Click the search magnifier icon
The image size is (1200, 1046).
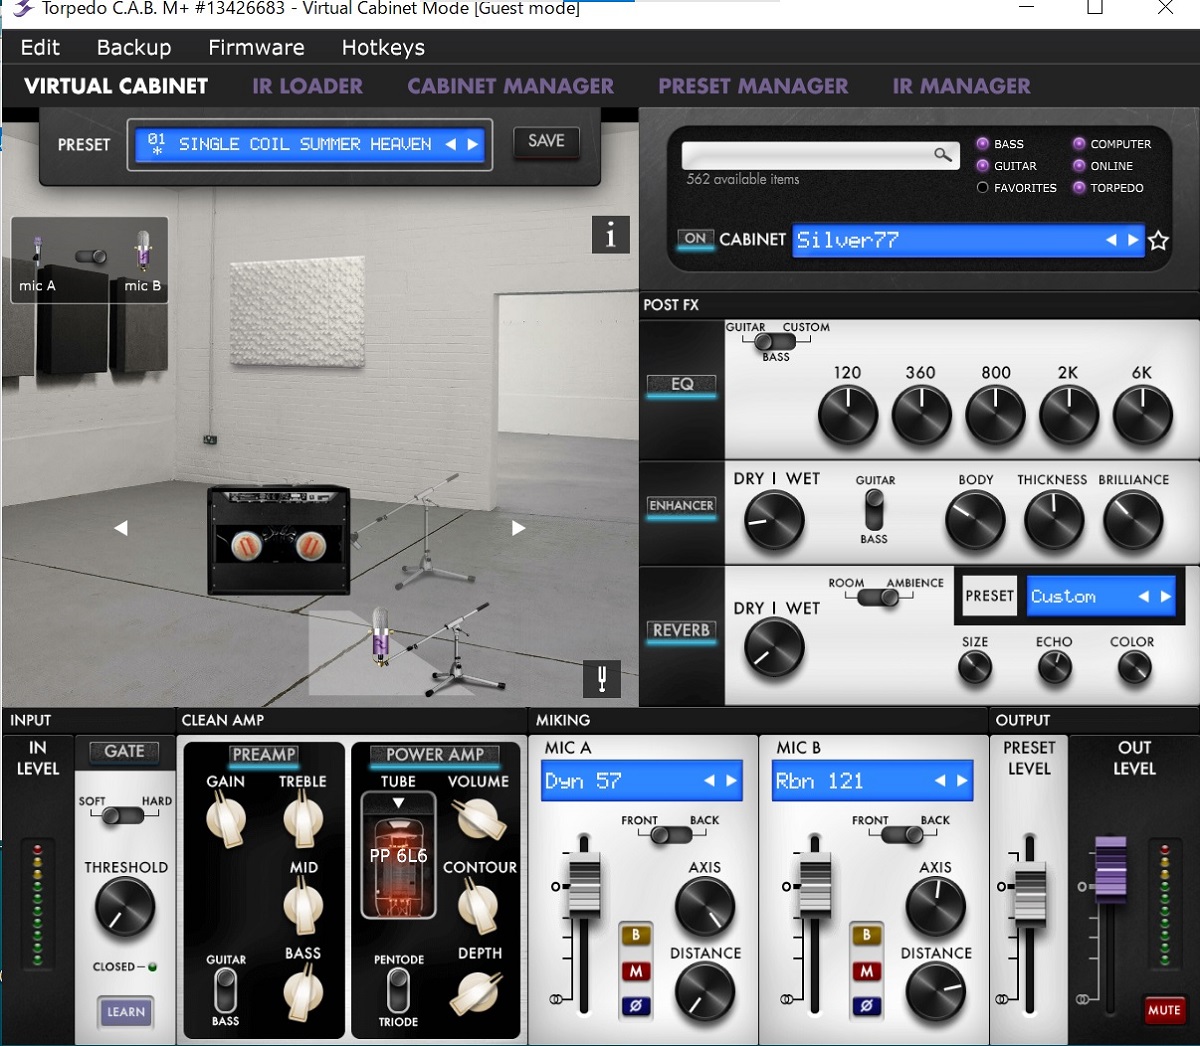[x=942, y=154]
